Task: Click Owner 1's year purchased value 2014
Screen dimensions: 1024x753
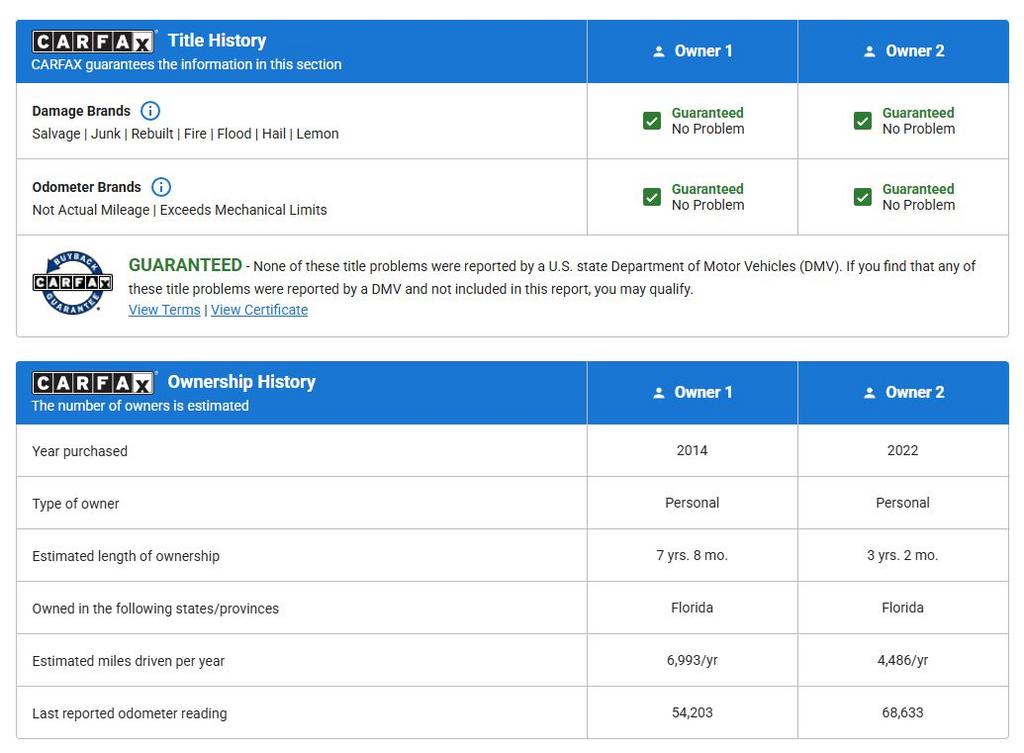Action: (692, 451)
